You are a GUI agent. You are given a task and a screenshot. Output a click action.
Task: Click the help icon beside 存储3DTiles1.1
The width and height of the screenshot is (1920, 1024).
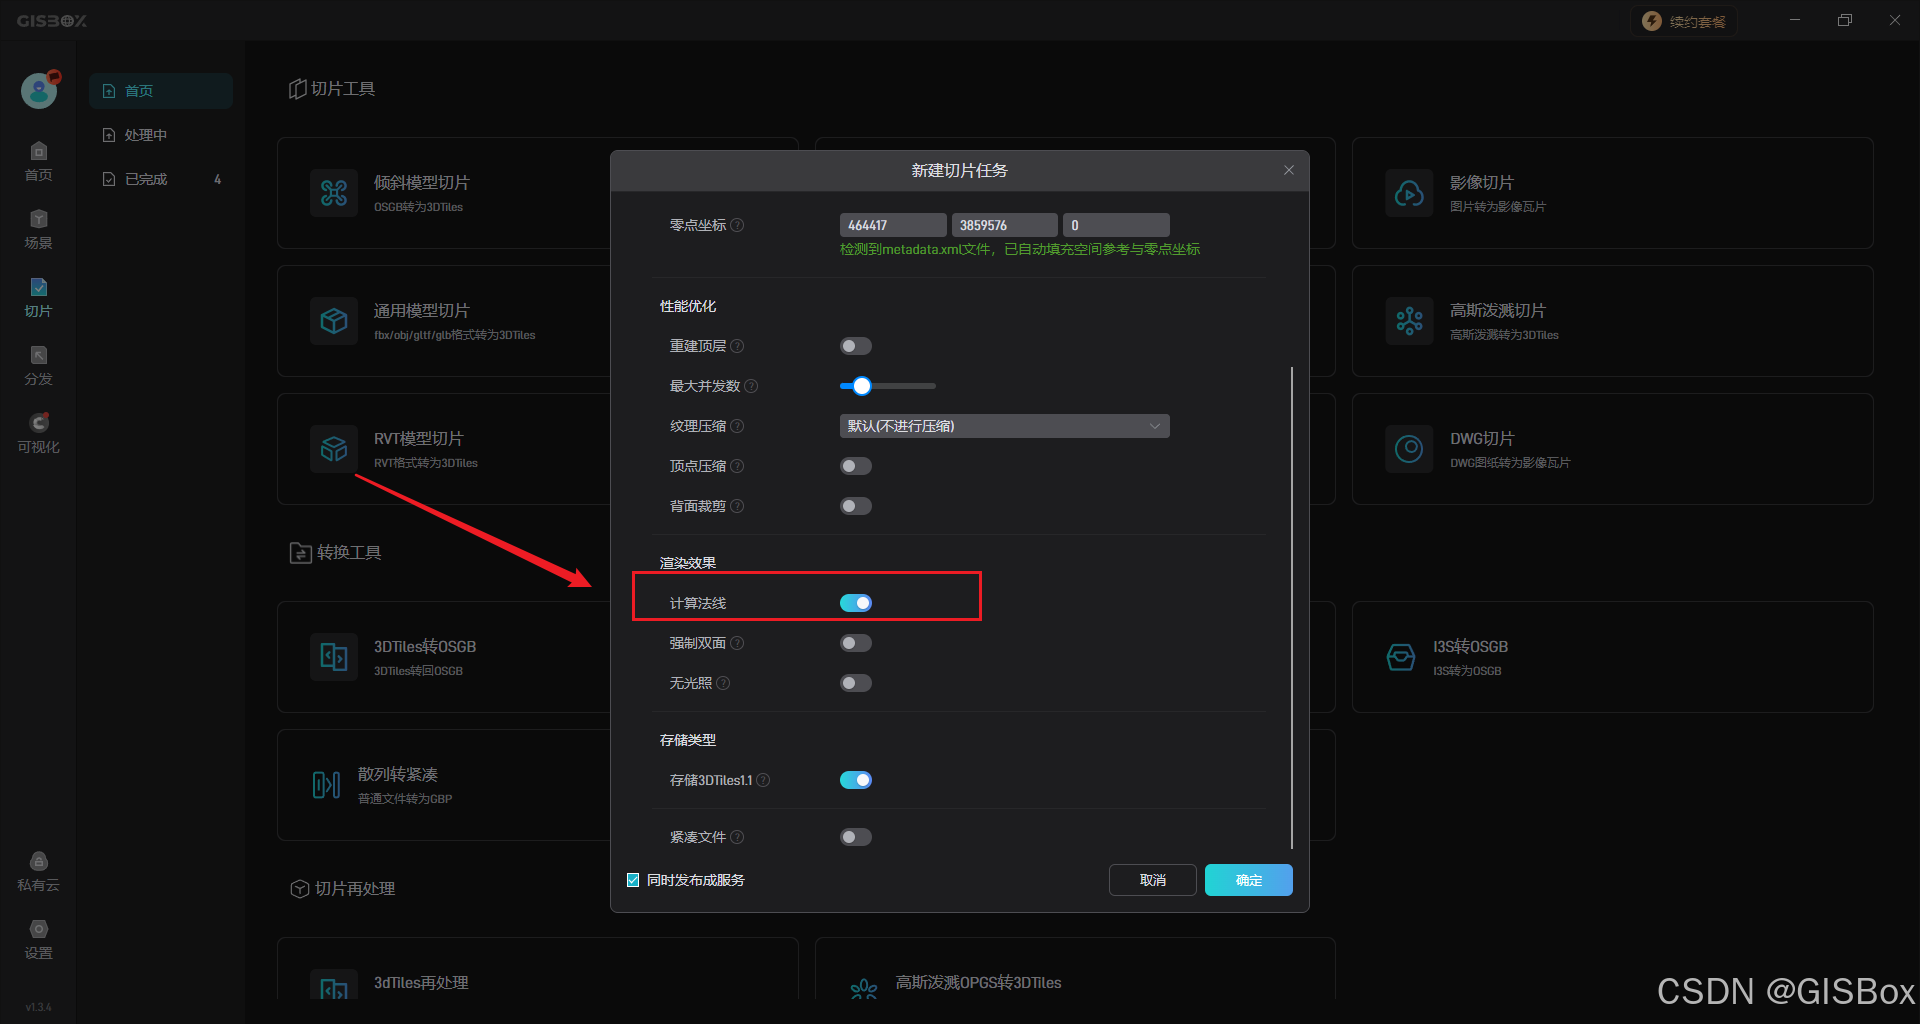pos(763,780)
